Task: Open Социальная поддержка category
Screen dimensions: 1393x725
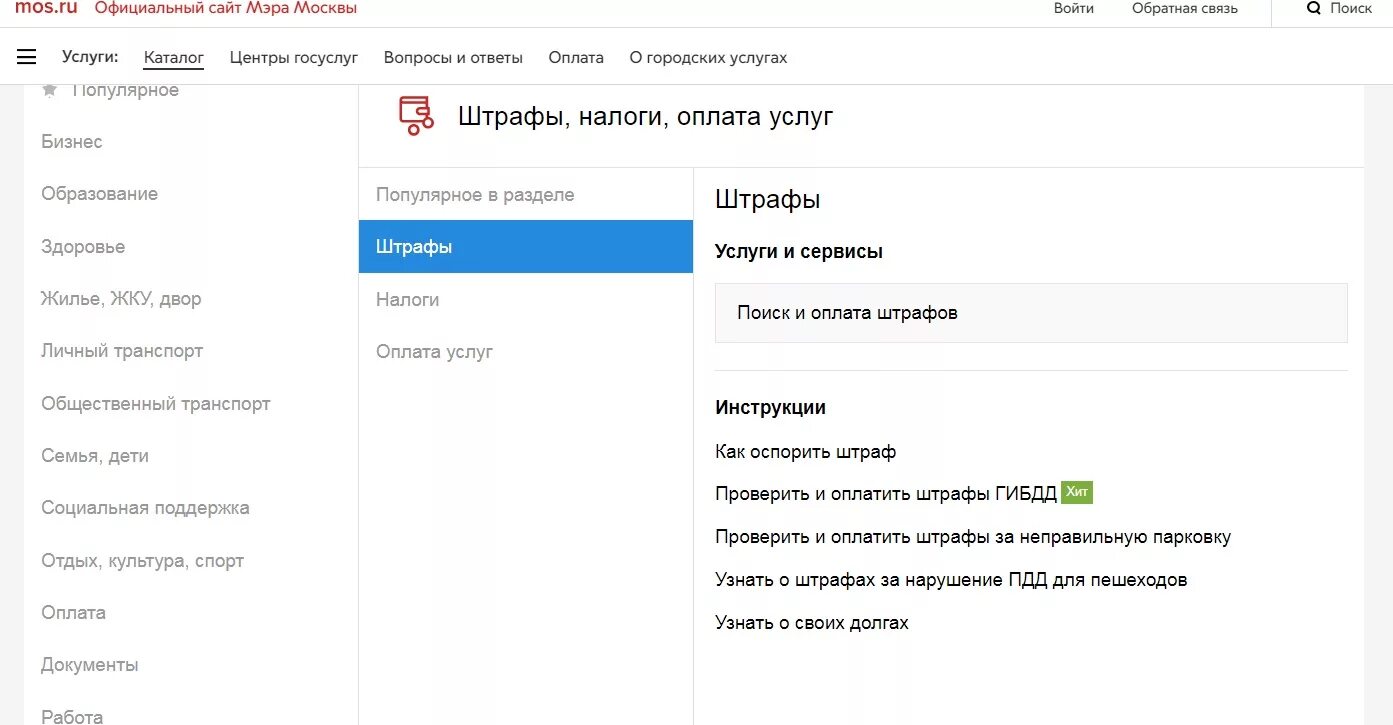Action: point(145,508)
